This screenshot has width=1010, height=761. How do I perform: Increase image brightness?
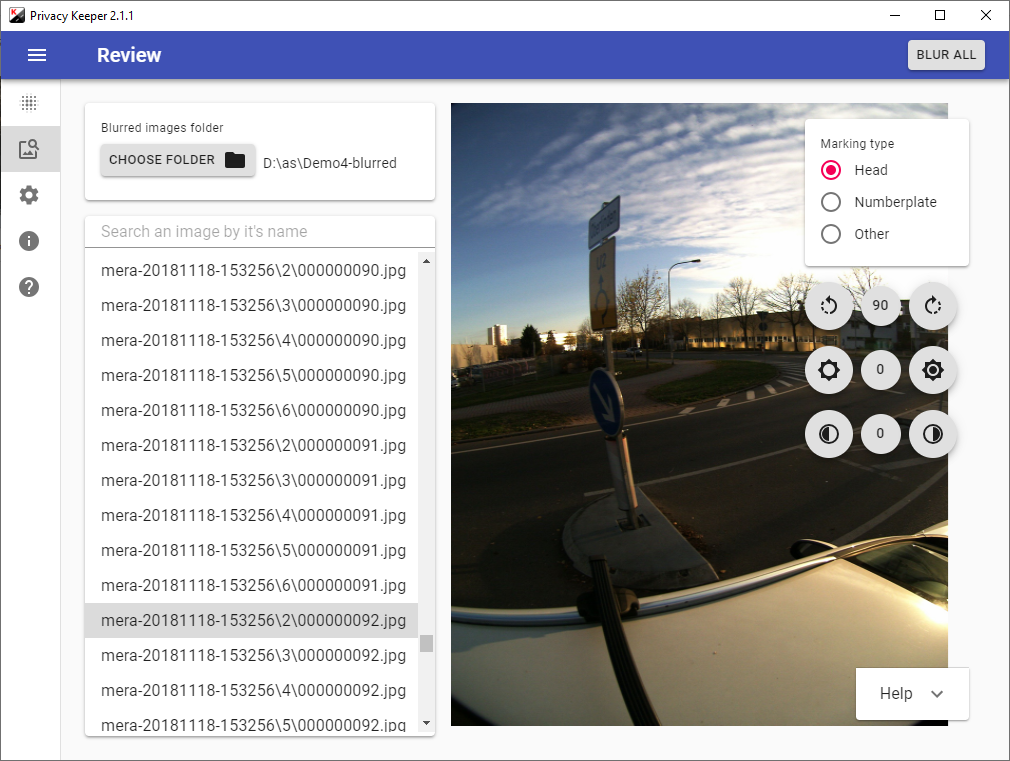(933, 370)
